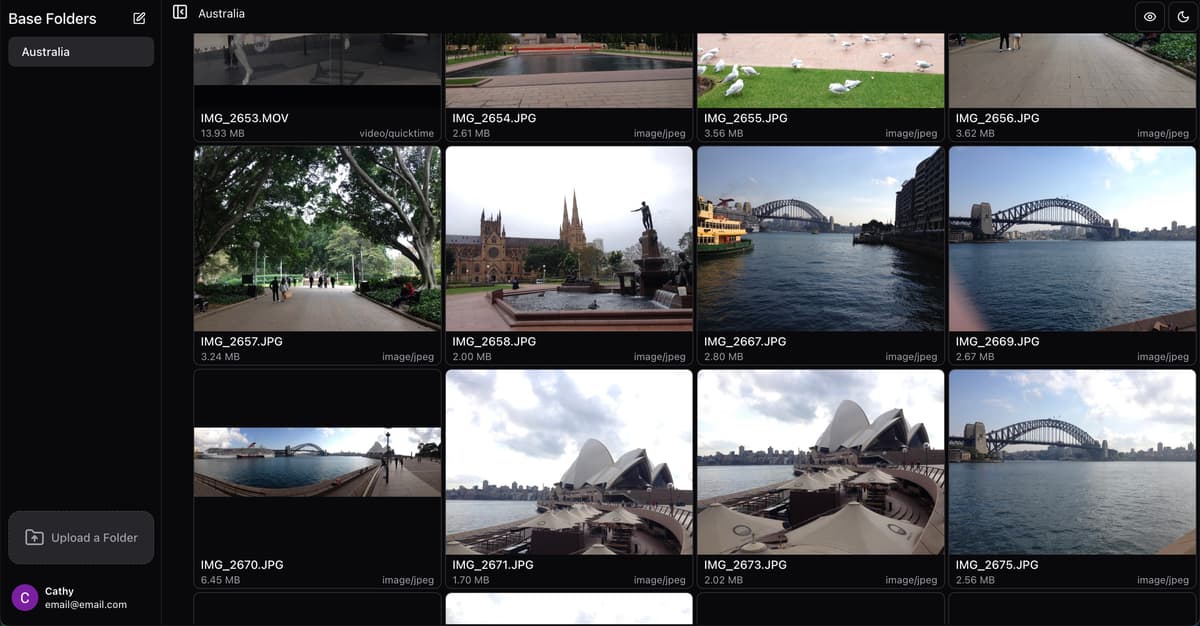Open the IMG_2654.JPG pond thumbnail
This screenshot has height=626, width=1200.
click(x=569, y=70)
